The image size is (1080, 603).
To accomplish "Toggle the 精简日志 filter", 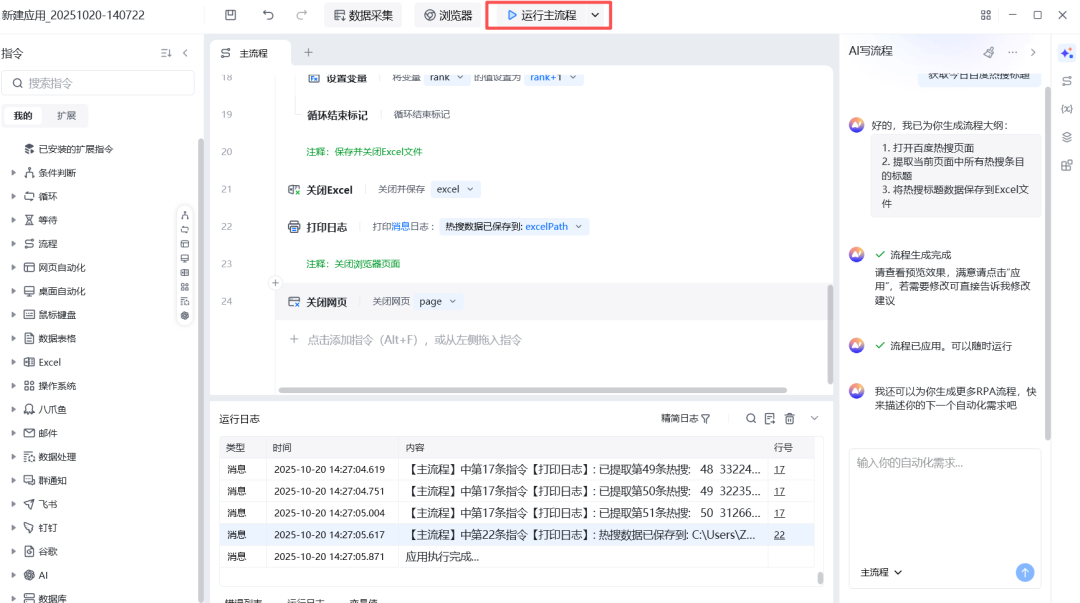I will [685, 418].
